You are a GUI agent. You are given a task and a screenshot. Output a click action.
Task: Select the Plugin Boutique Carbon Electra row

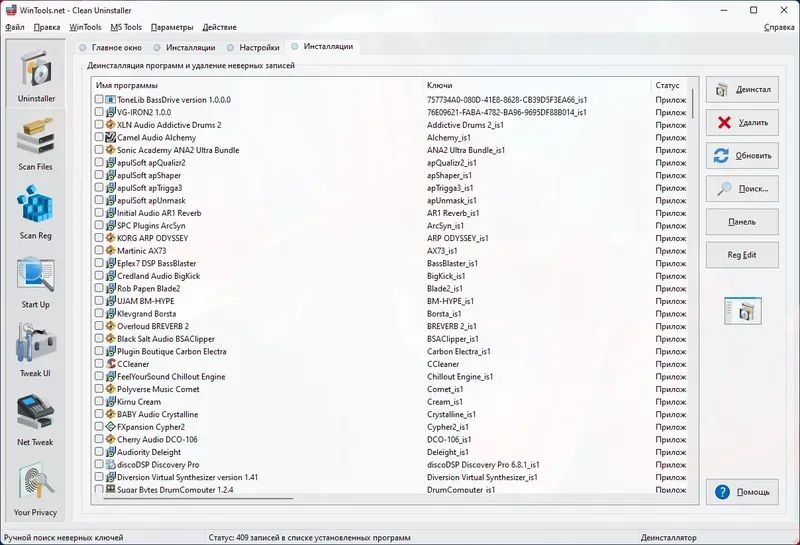(x=390, y=351)
